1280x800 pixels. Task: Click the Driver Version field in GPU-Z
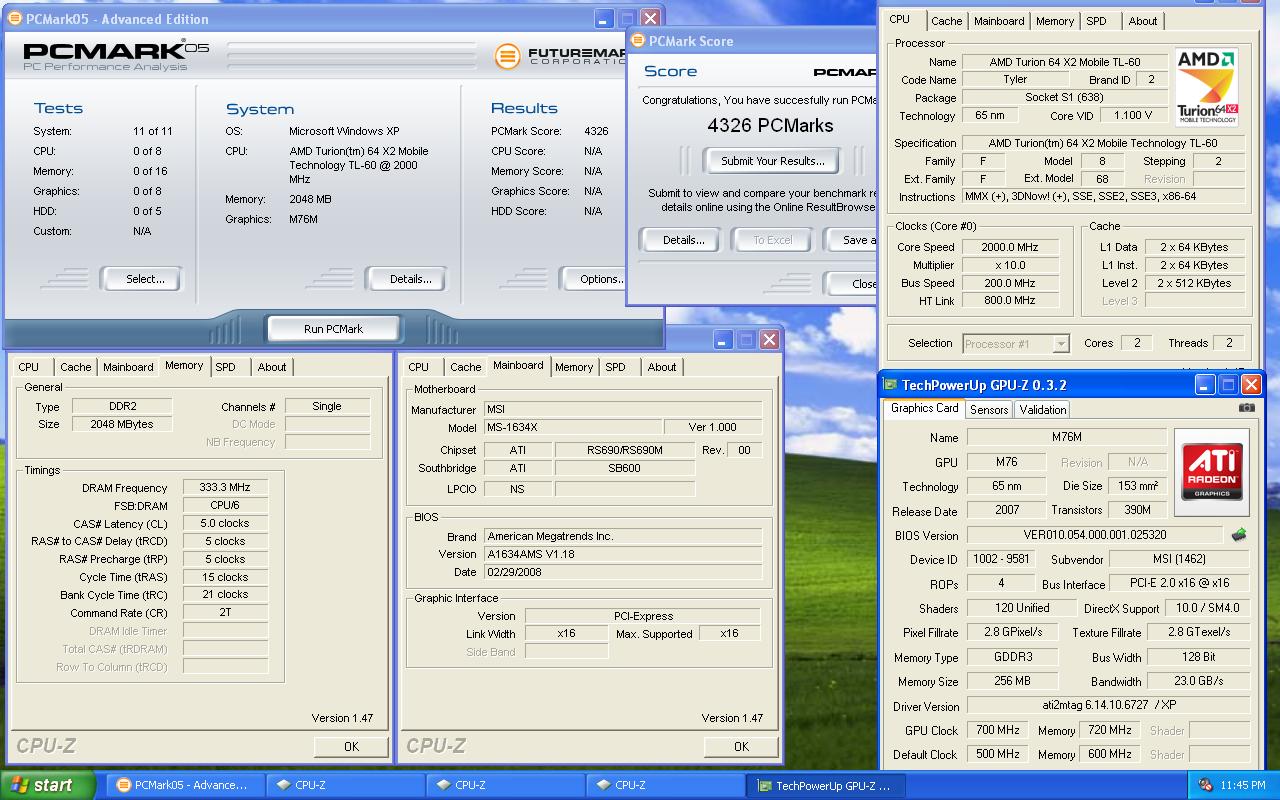(1108, 706)
